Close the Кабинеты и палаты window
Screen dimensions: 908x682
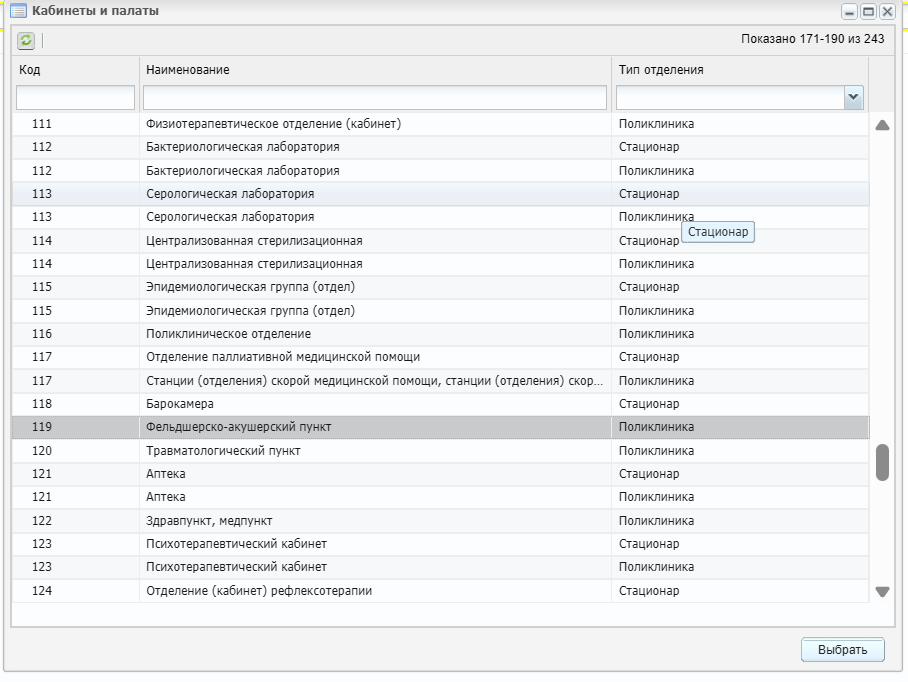click(887, 12)
